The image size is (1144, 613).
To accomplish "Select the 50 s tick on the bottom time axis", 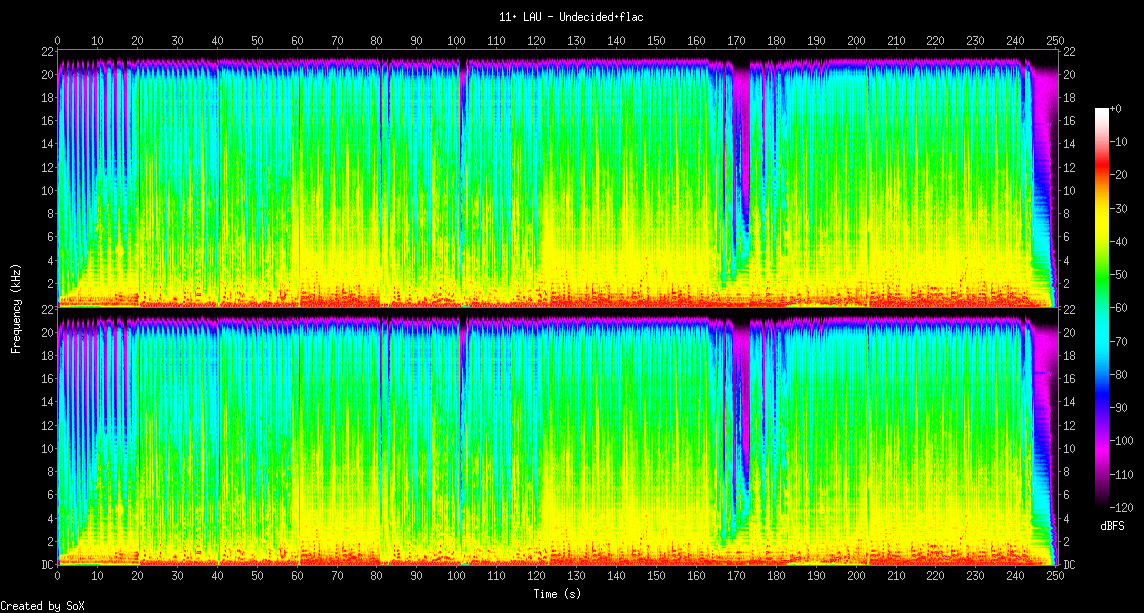I will coord(257,577).
